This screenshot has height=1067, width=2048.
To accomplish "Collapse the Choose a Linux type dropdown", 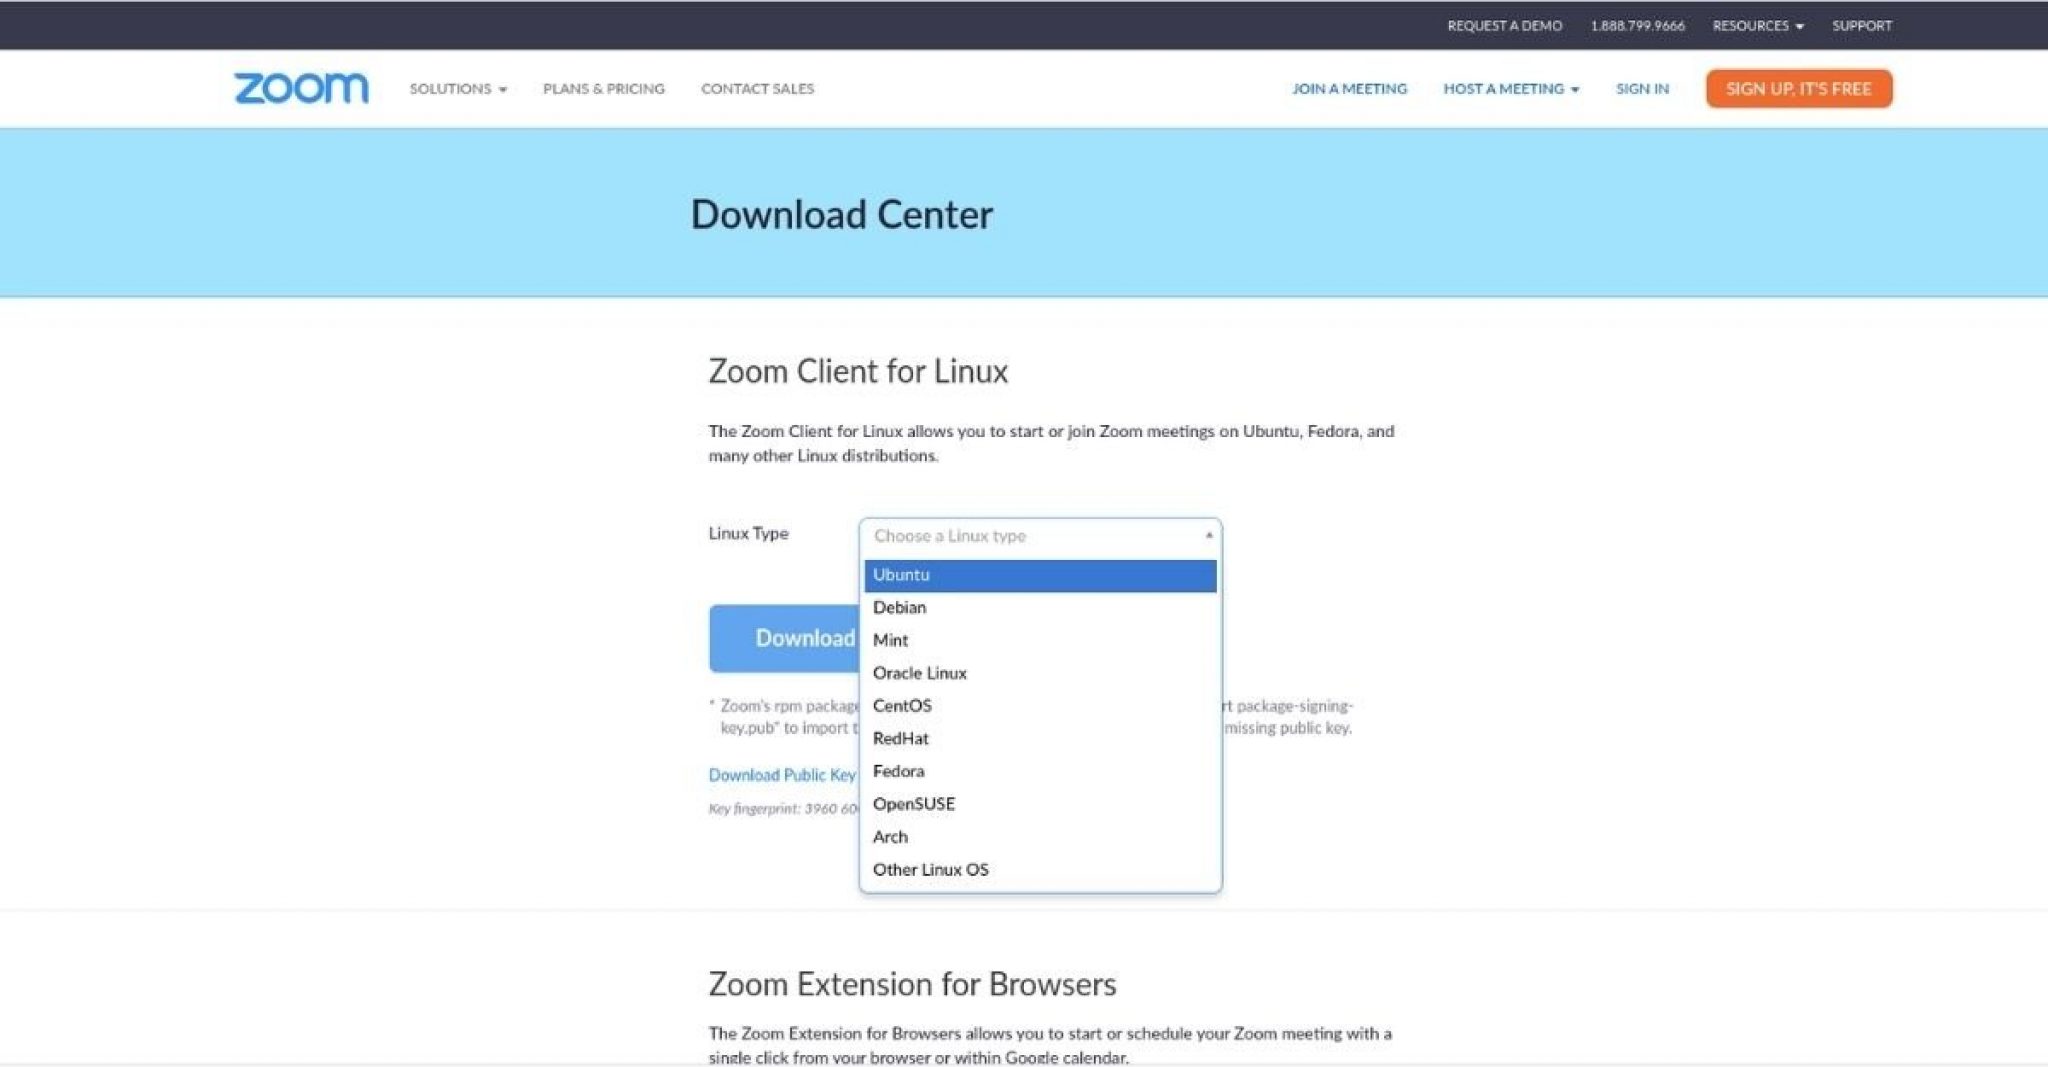I will 1207,536.
